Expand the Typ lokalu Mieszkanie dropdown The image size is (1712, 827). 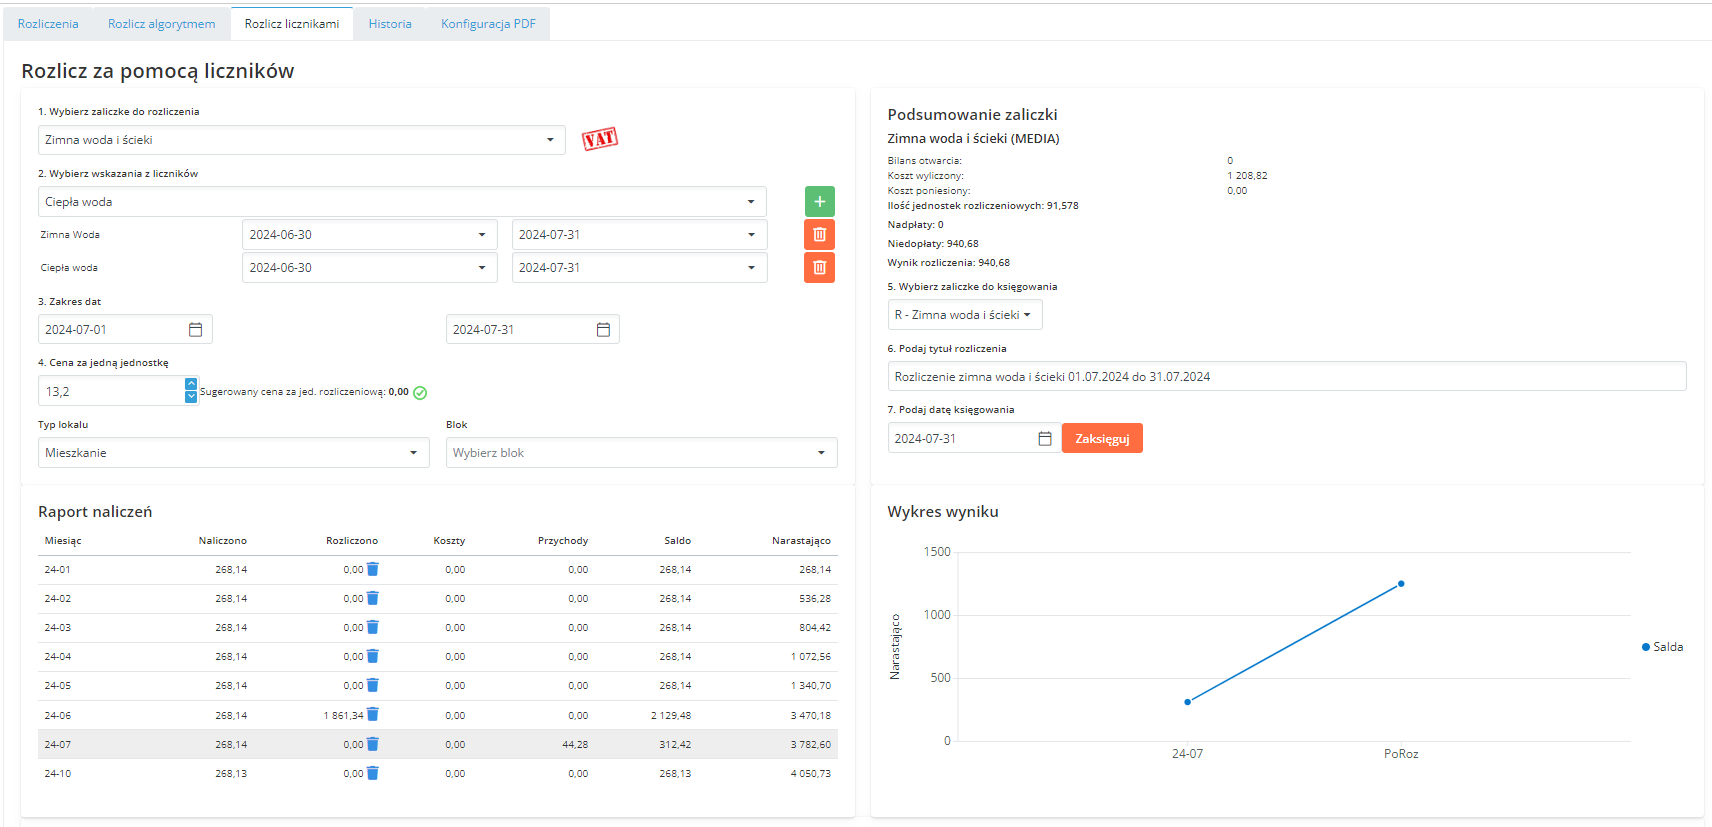pyautogui.click(x=233, y=453)
